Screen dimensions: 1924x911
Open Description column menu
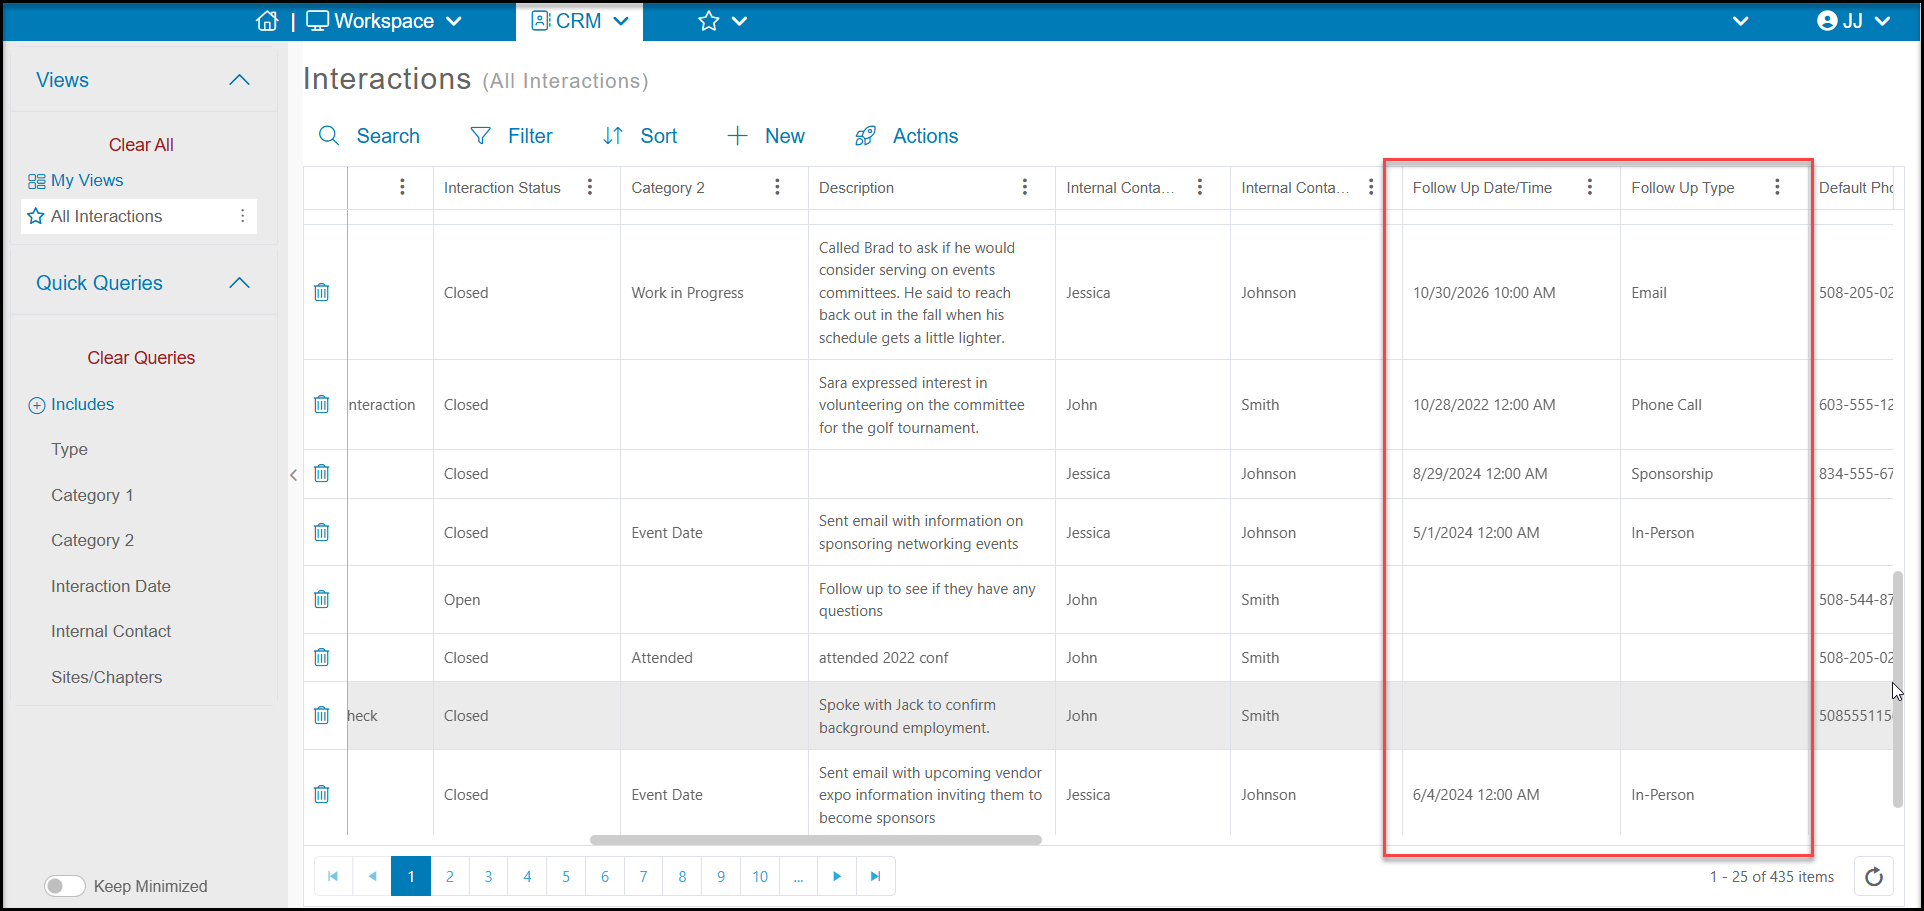click(1025, 187)
